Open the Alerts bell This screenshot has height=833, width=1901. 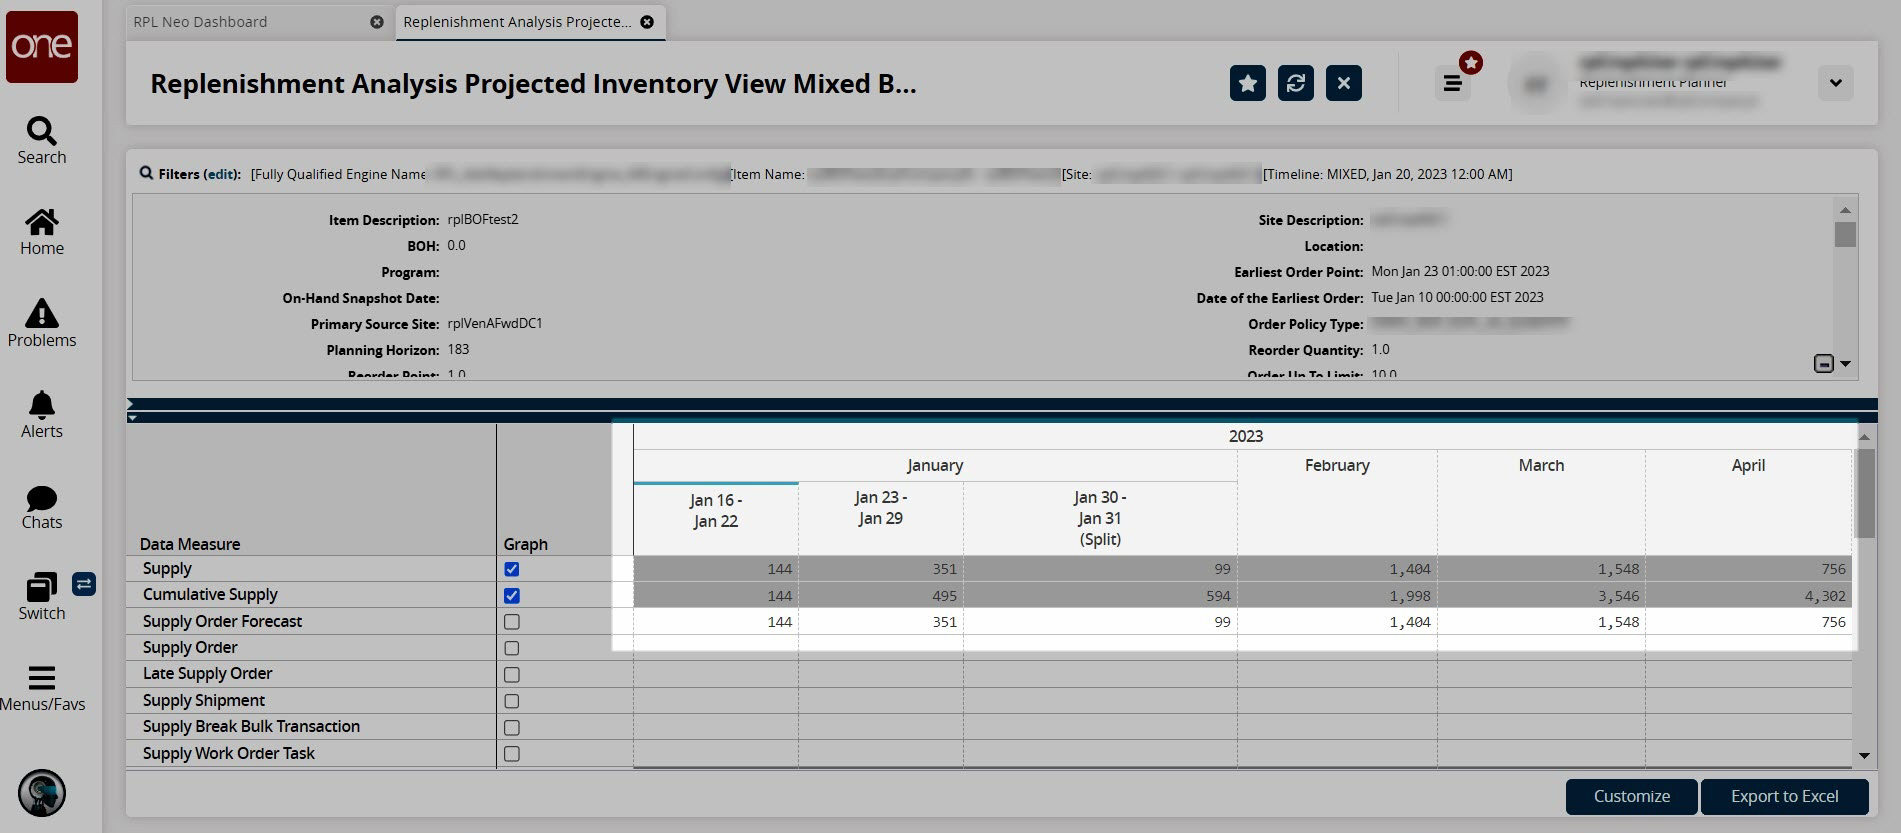(42, 415)
